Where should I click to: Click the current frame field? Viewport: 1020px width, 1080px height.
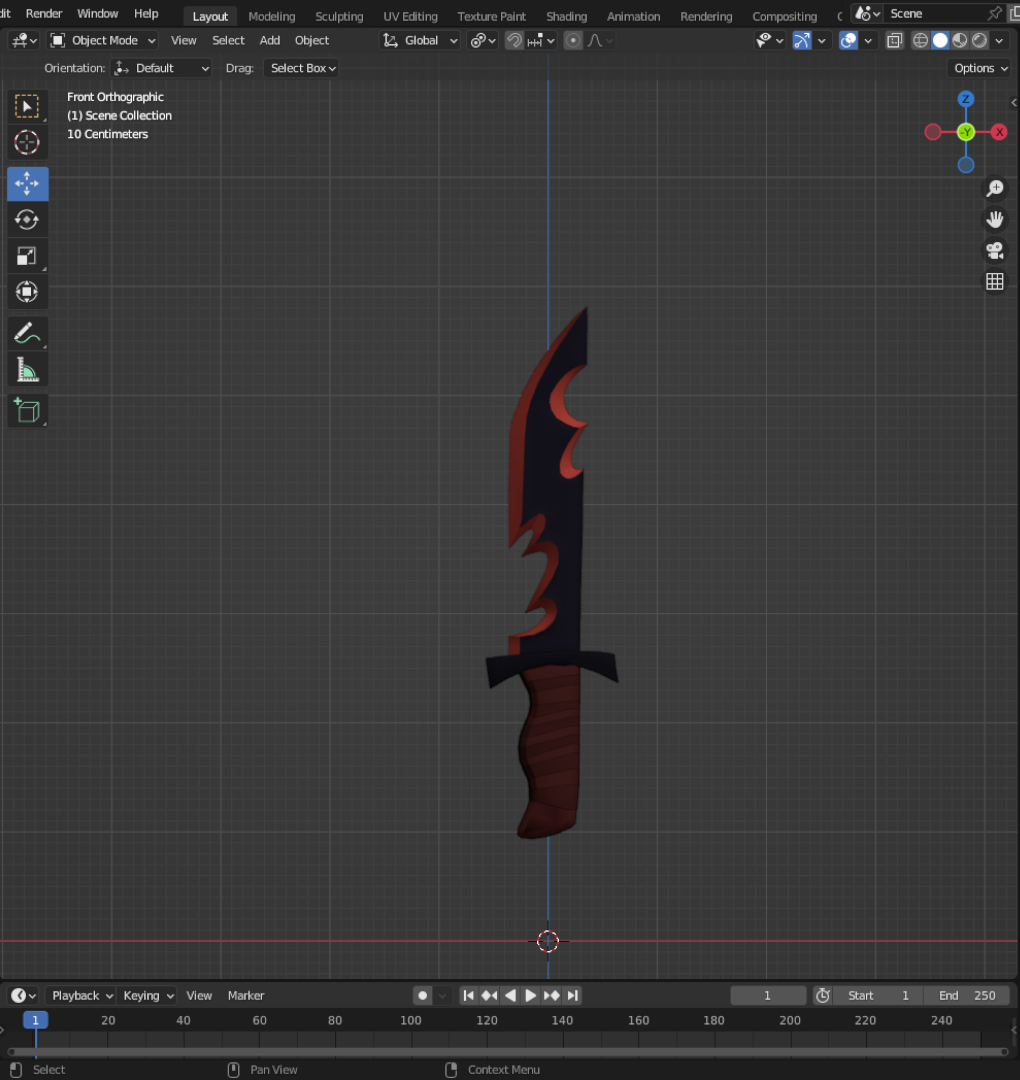pos(767,995)
